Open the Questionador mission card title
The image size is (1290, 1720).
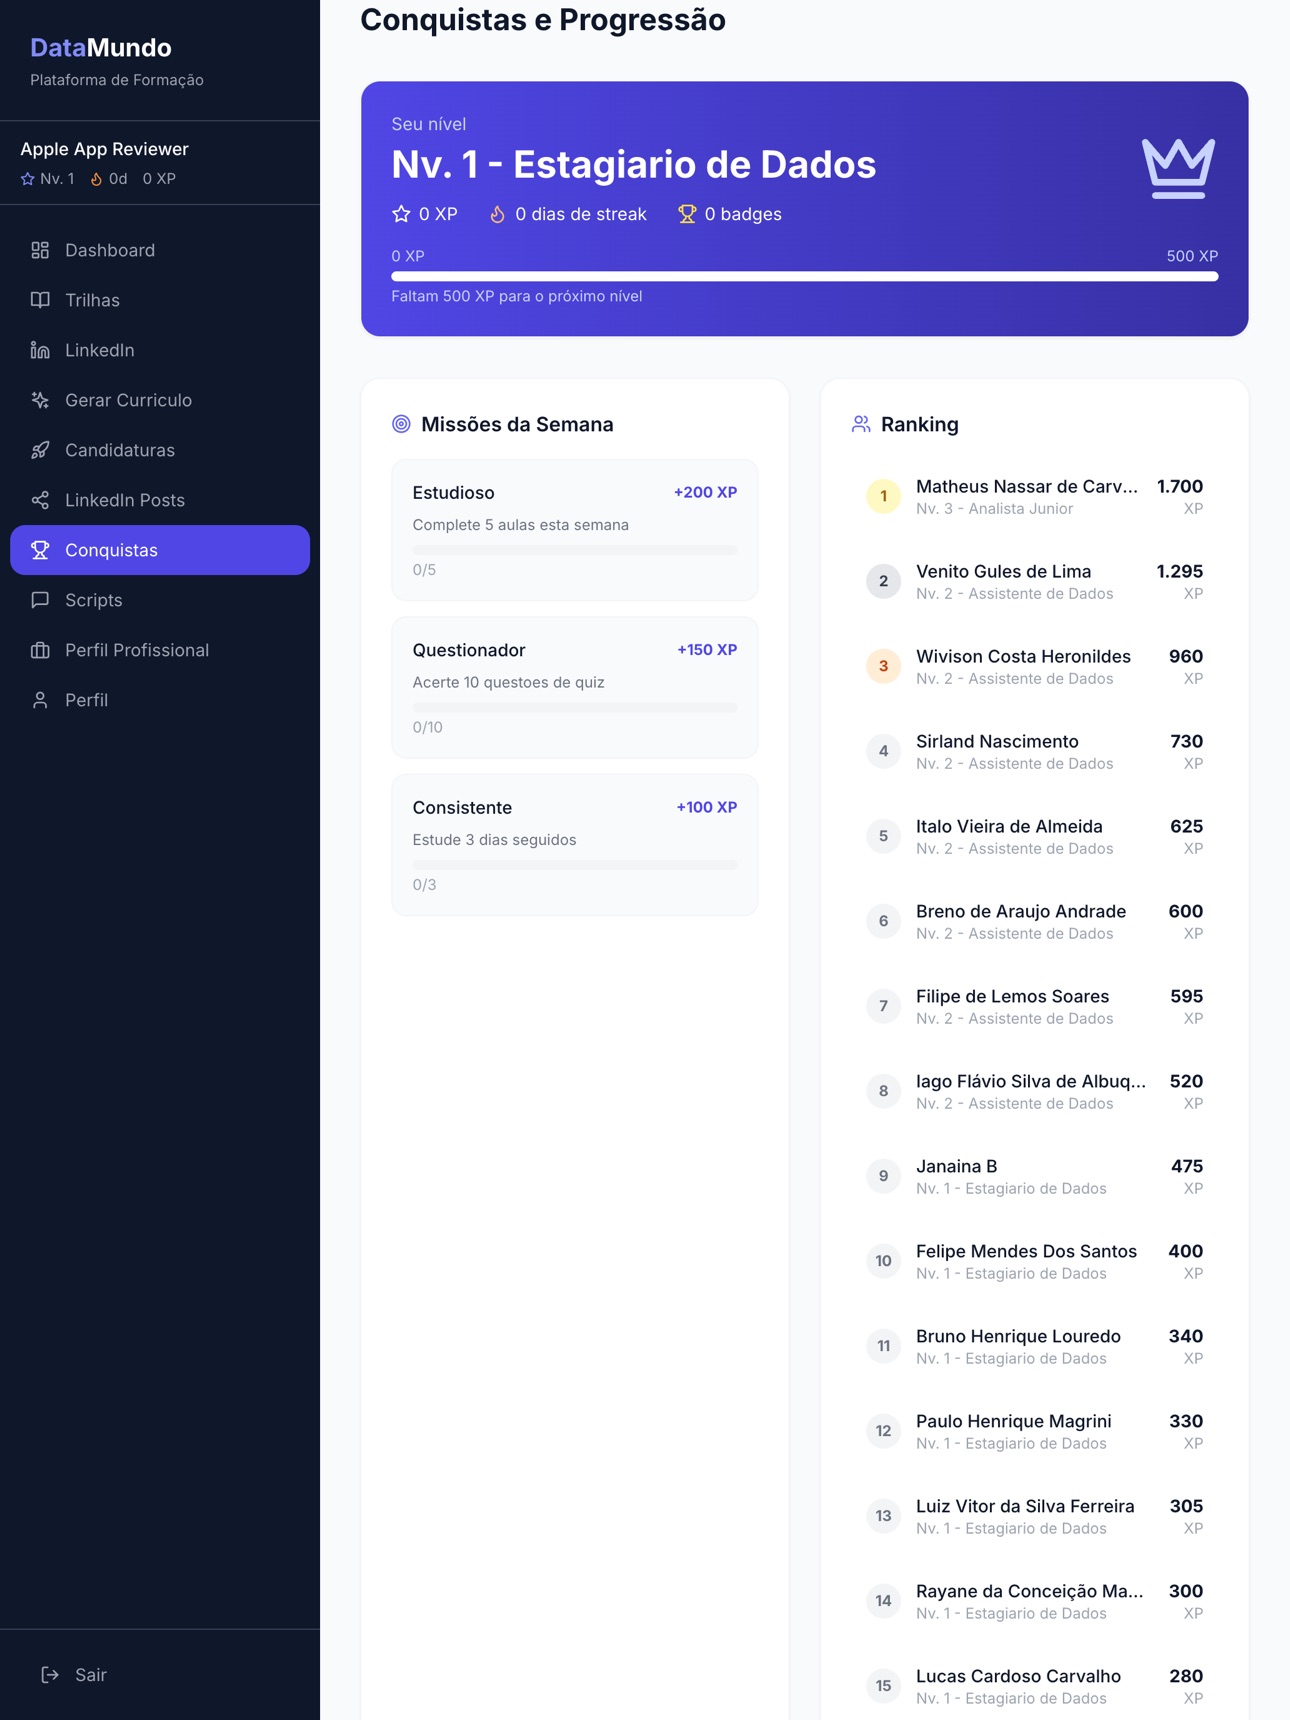pyautogui.click(x=469, y=650)
